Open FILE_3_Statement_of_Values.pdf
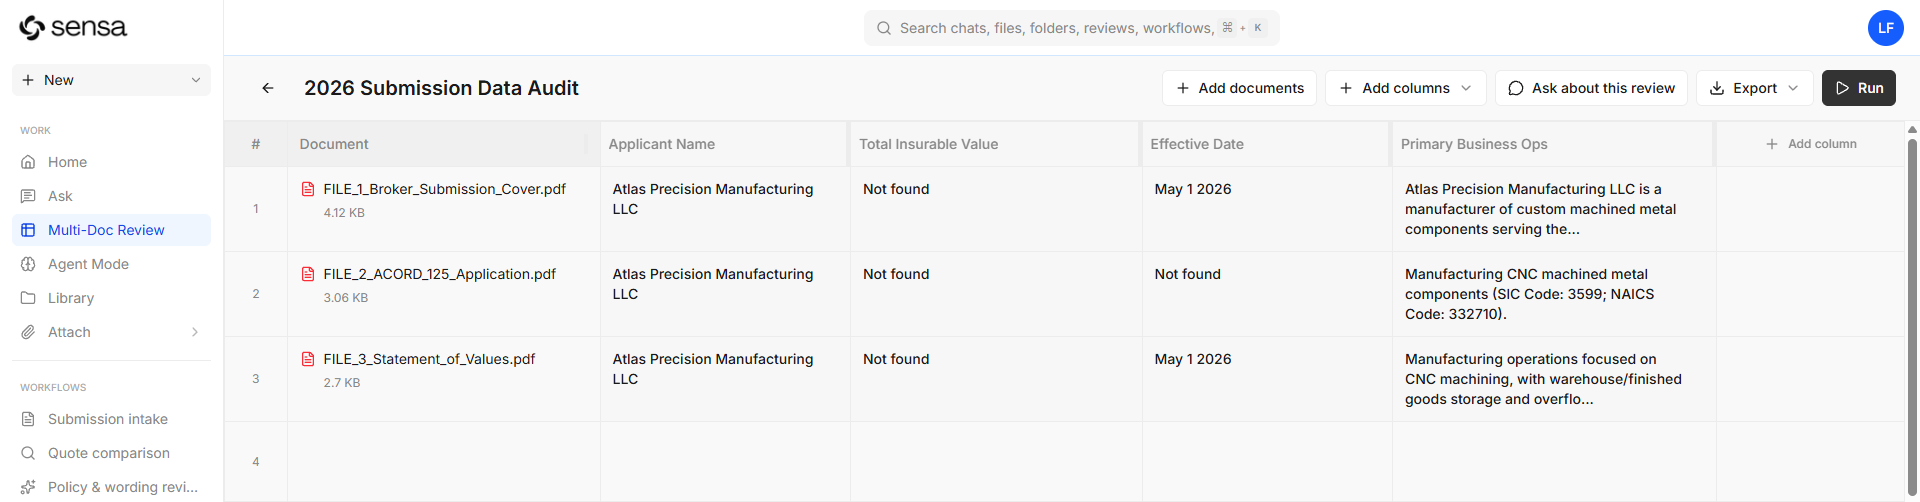 429,359
